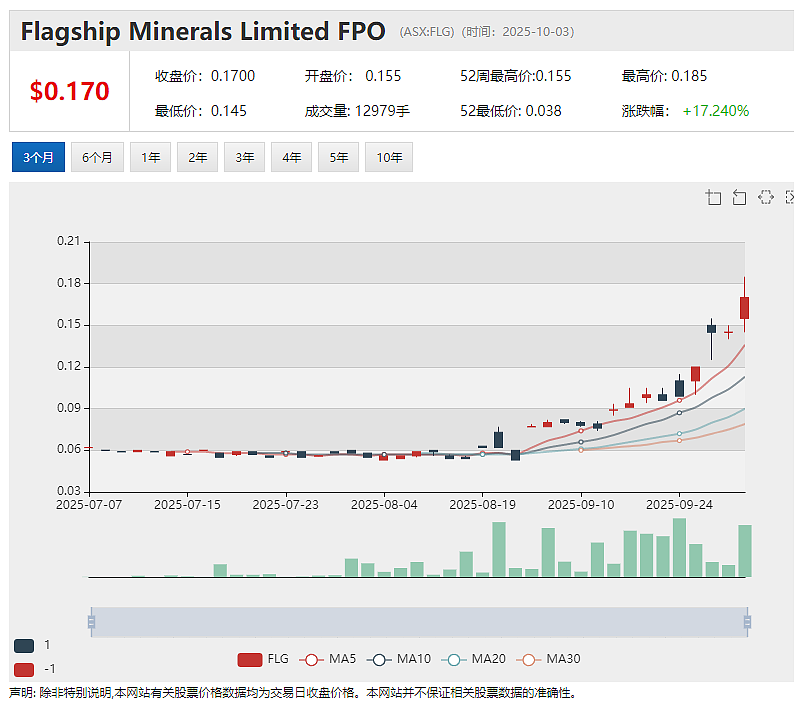This screenshot has width=807, height=713.
Task: Switch to the 6个月 time range
Action: (97, 157)
